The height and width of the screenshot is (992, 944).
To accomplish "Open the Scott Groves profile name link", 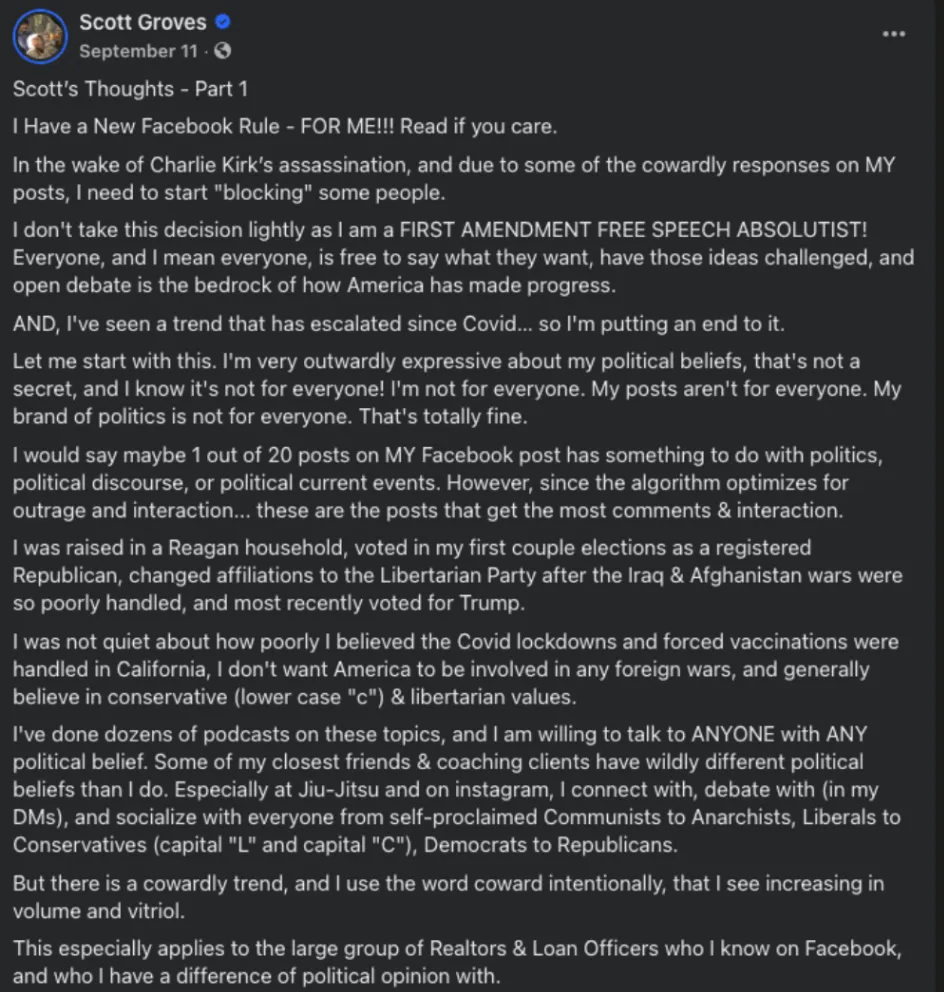I will [x=142, y=22].
